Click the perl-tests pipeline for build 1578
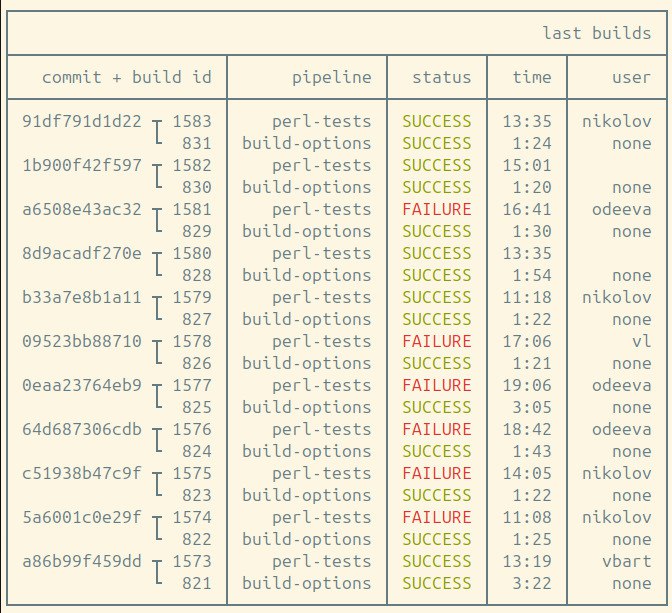This screenshot has height=613, width=672. coord(321,341)
